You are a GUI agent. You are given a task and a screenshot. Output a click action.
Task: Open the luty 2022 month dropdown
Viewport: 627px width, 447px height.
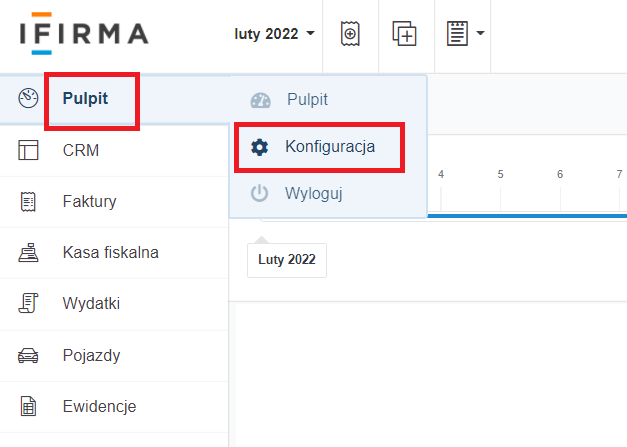274,34
